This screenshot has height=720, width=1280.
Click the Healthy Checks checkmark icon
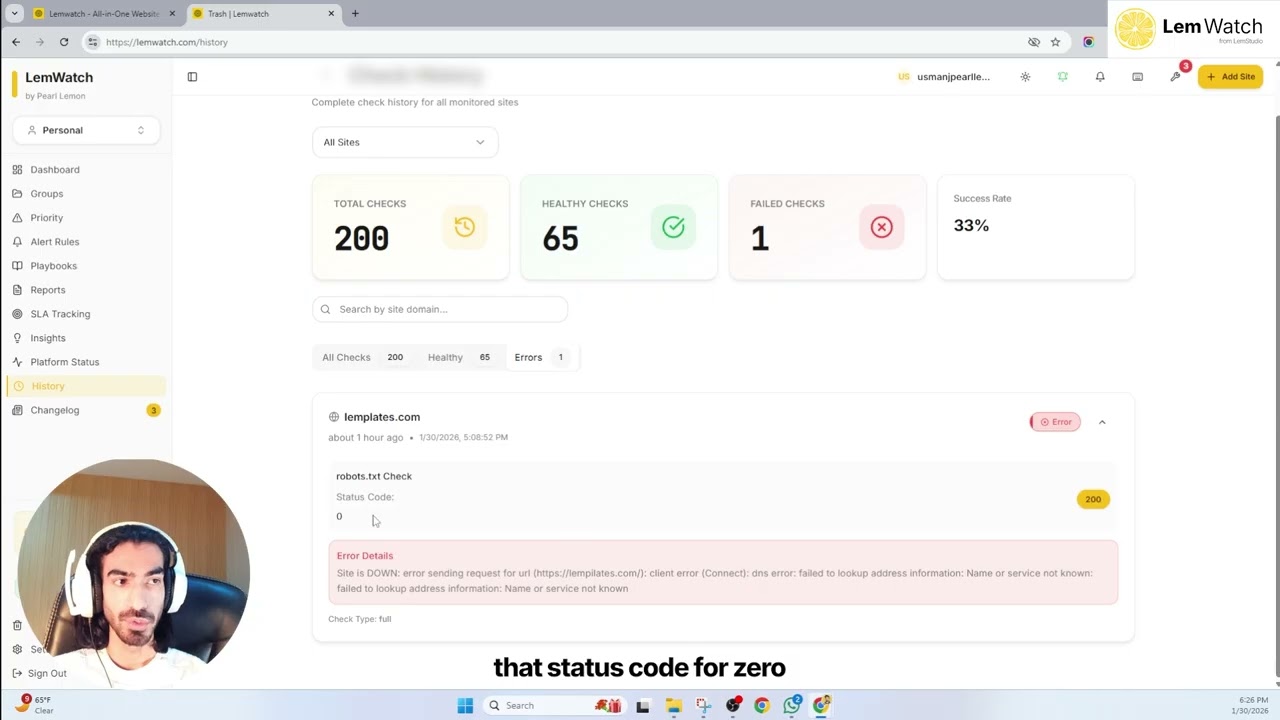coord(673,227)
